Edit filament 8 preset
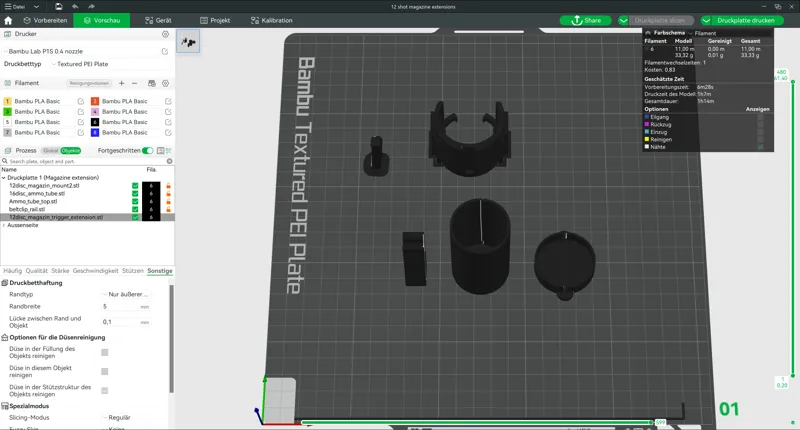 pos(168,133)
